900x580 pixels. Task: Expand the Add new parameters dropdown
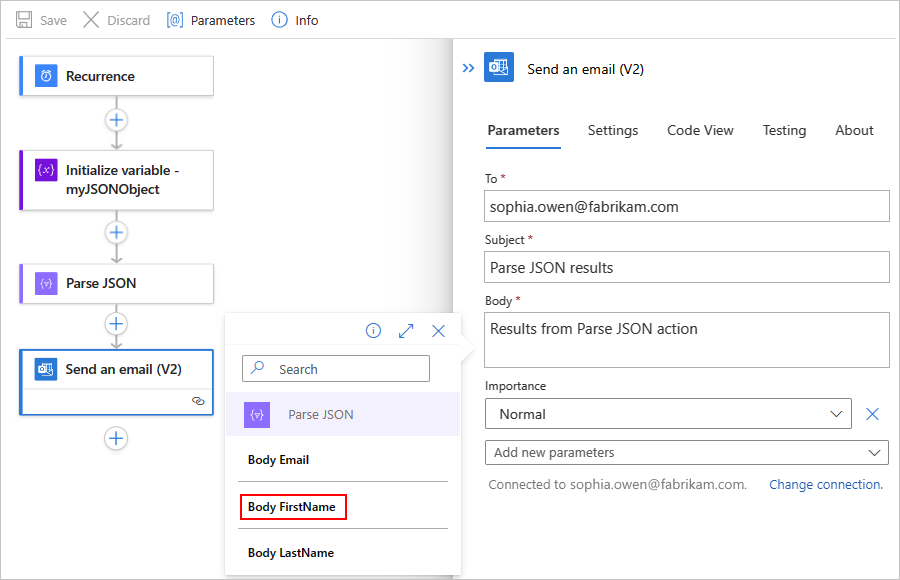(686, 453)
